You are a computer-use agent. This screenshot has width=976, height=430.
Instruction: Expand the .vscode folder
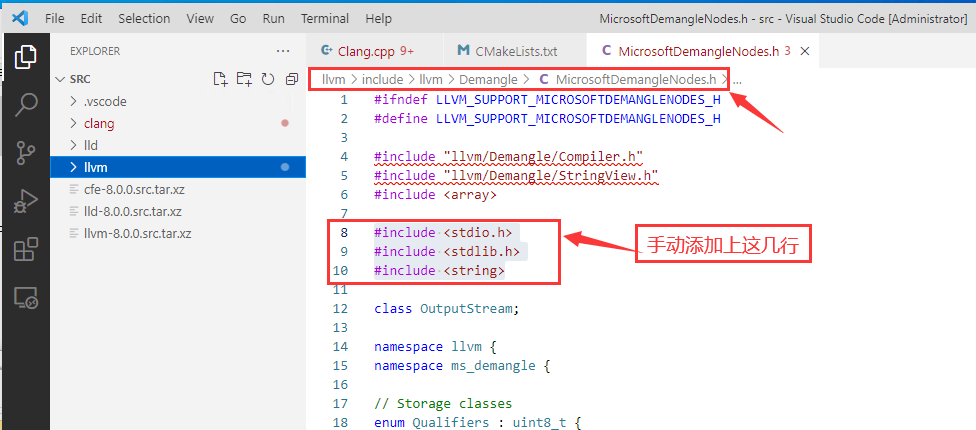[x=178, y=101]
